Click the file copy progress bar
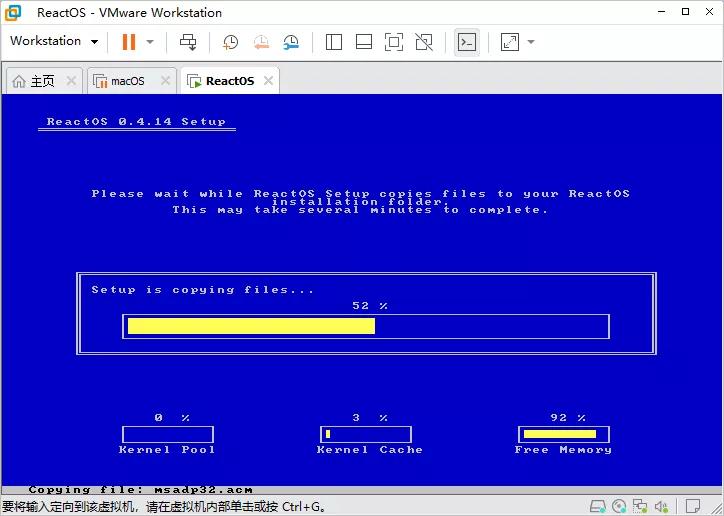 pos(366,326)
